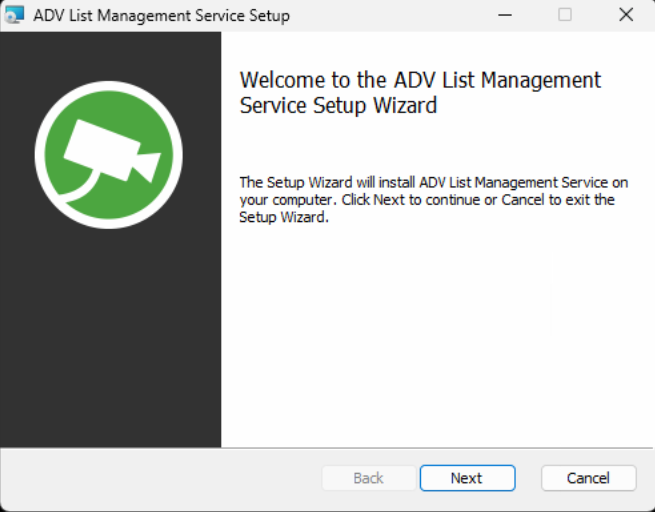This screenshot has height=512, width=655.
Task: Click the grey footer area left of Back
Action: click(160, 478)
